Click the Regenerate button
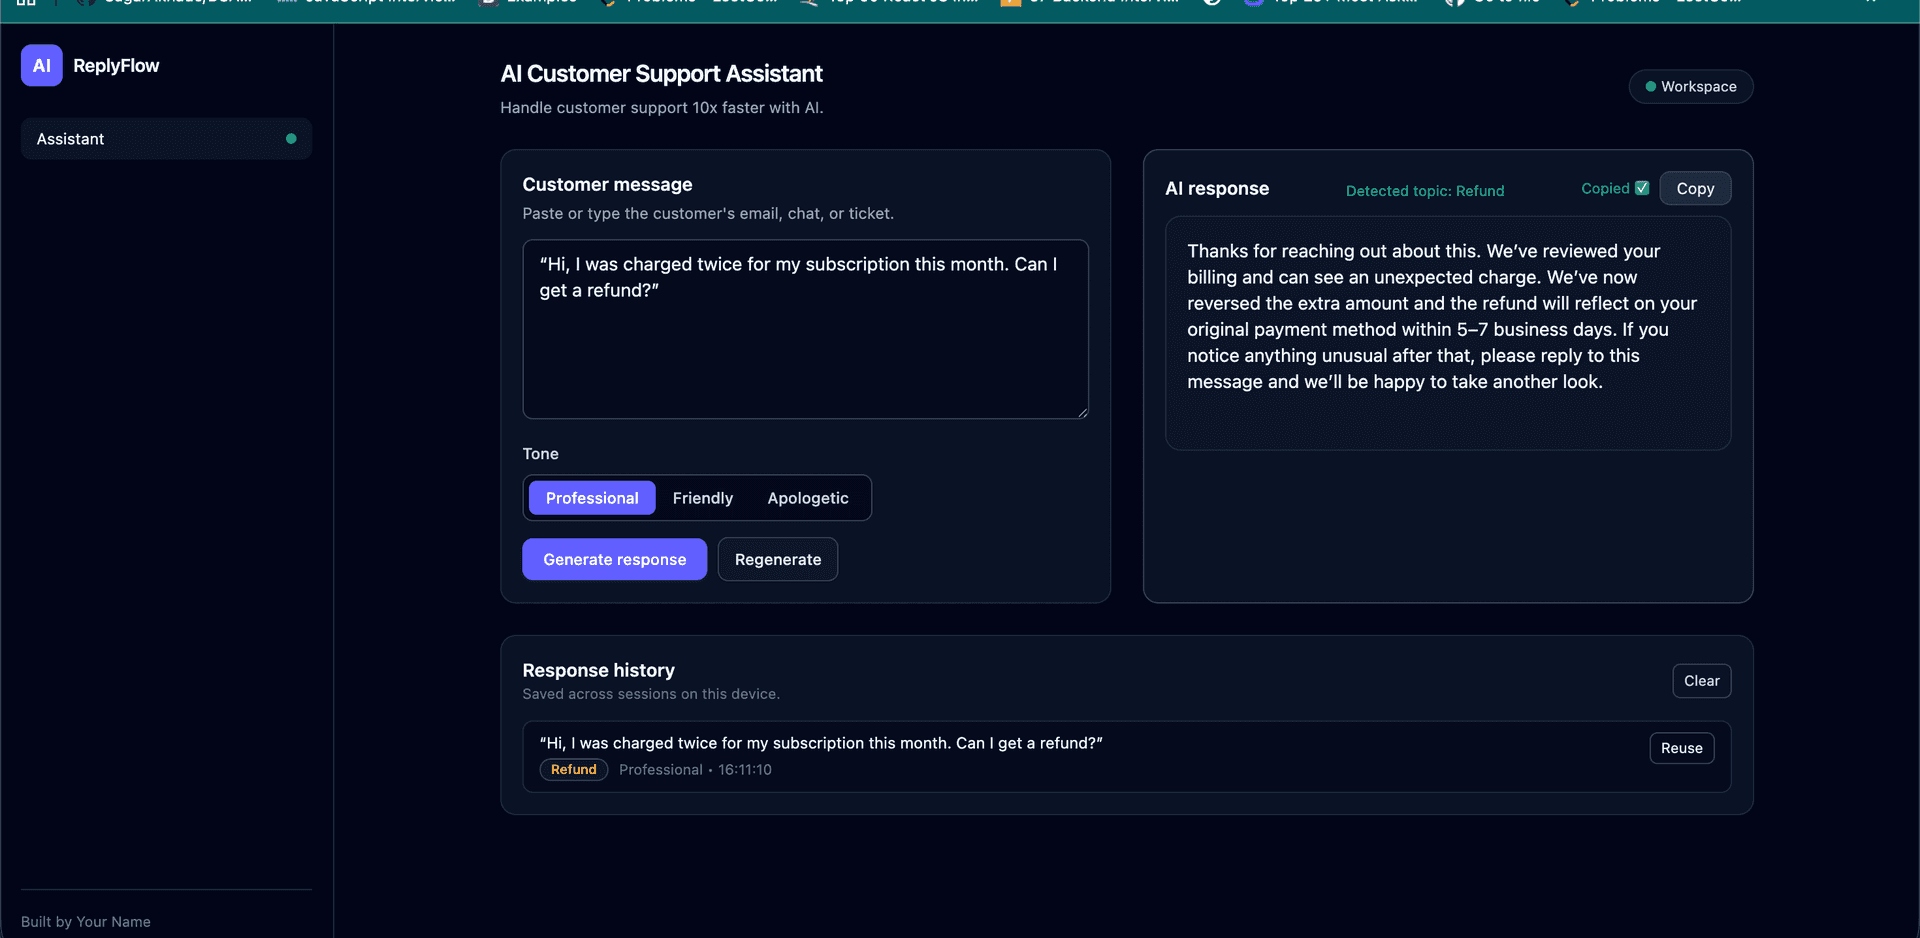 pos(778,559)
